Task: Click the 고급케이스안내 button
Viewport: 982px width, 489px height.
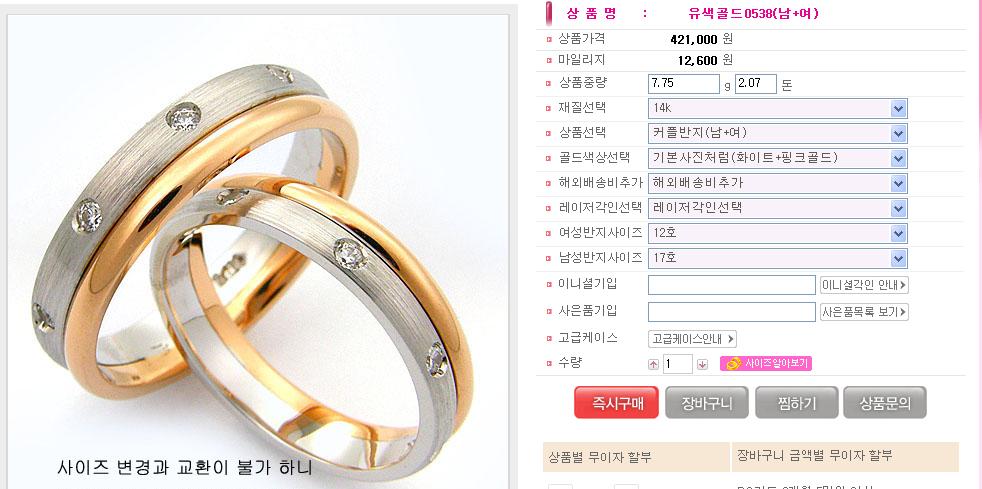Action: pos(692,339)
